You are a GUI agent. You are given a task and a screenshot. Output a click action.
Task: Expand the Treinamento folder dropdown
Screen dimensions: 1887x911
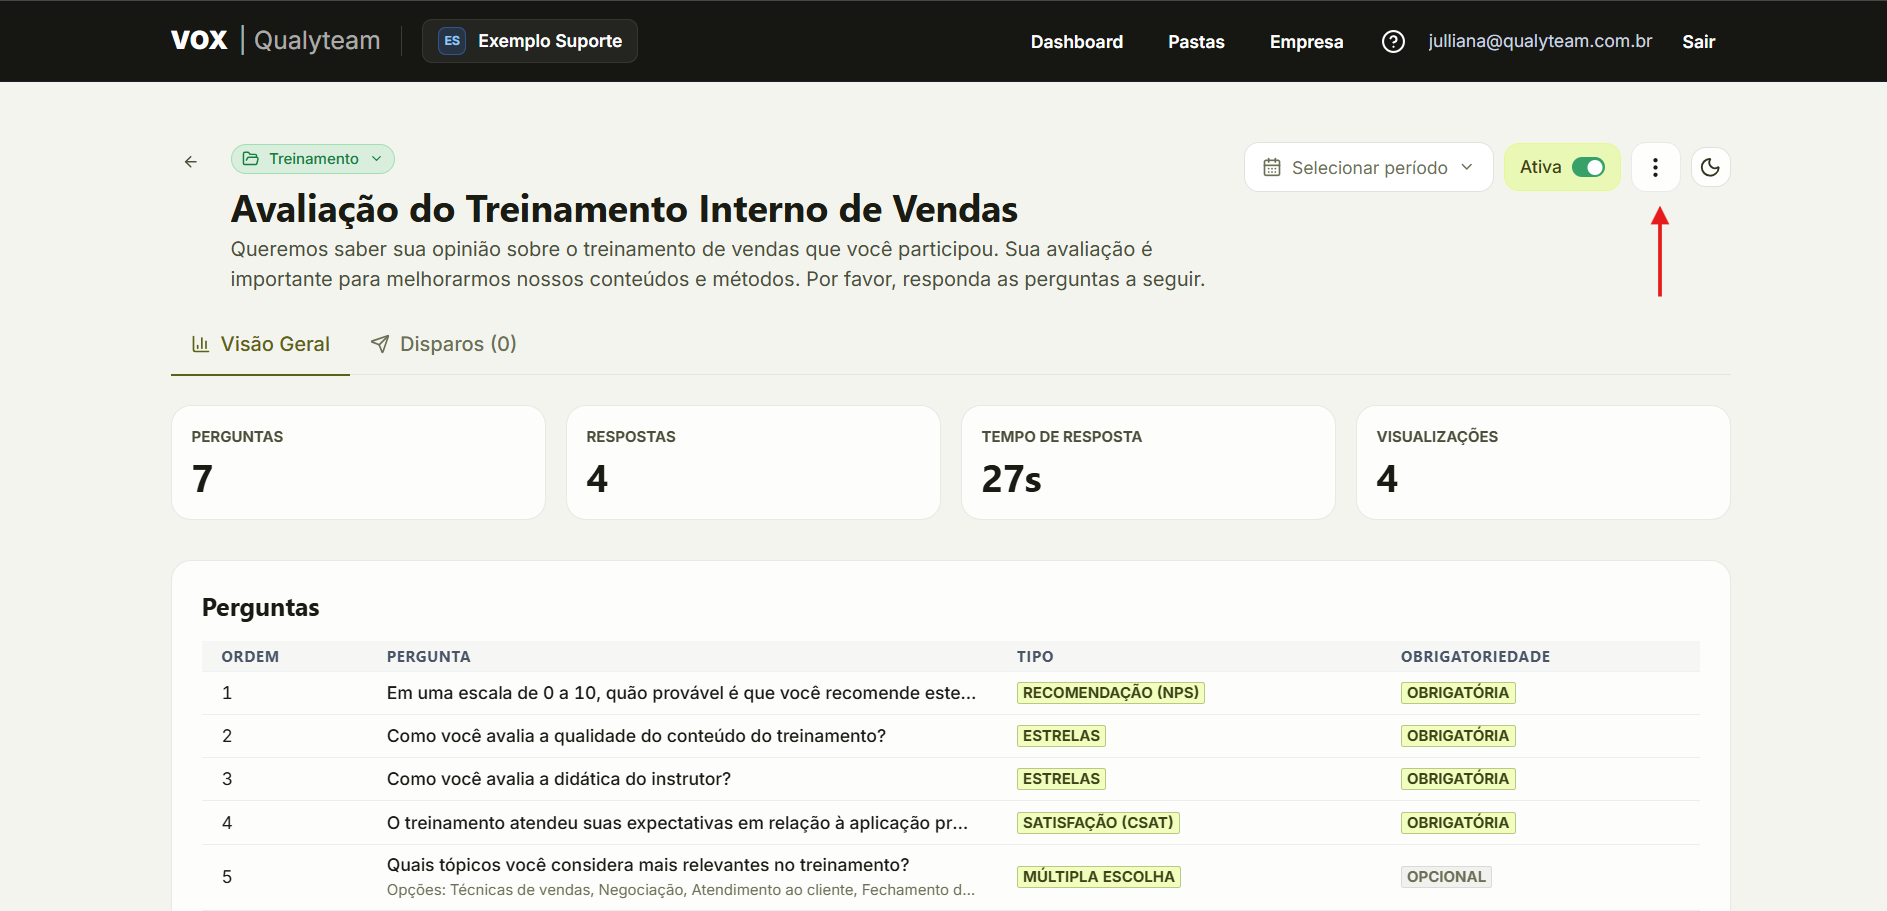(313, 159)
